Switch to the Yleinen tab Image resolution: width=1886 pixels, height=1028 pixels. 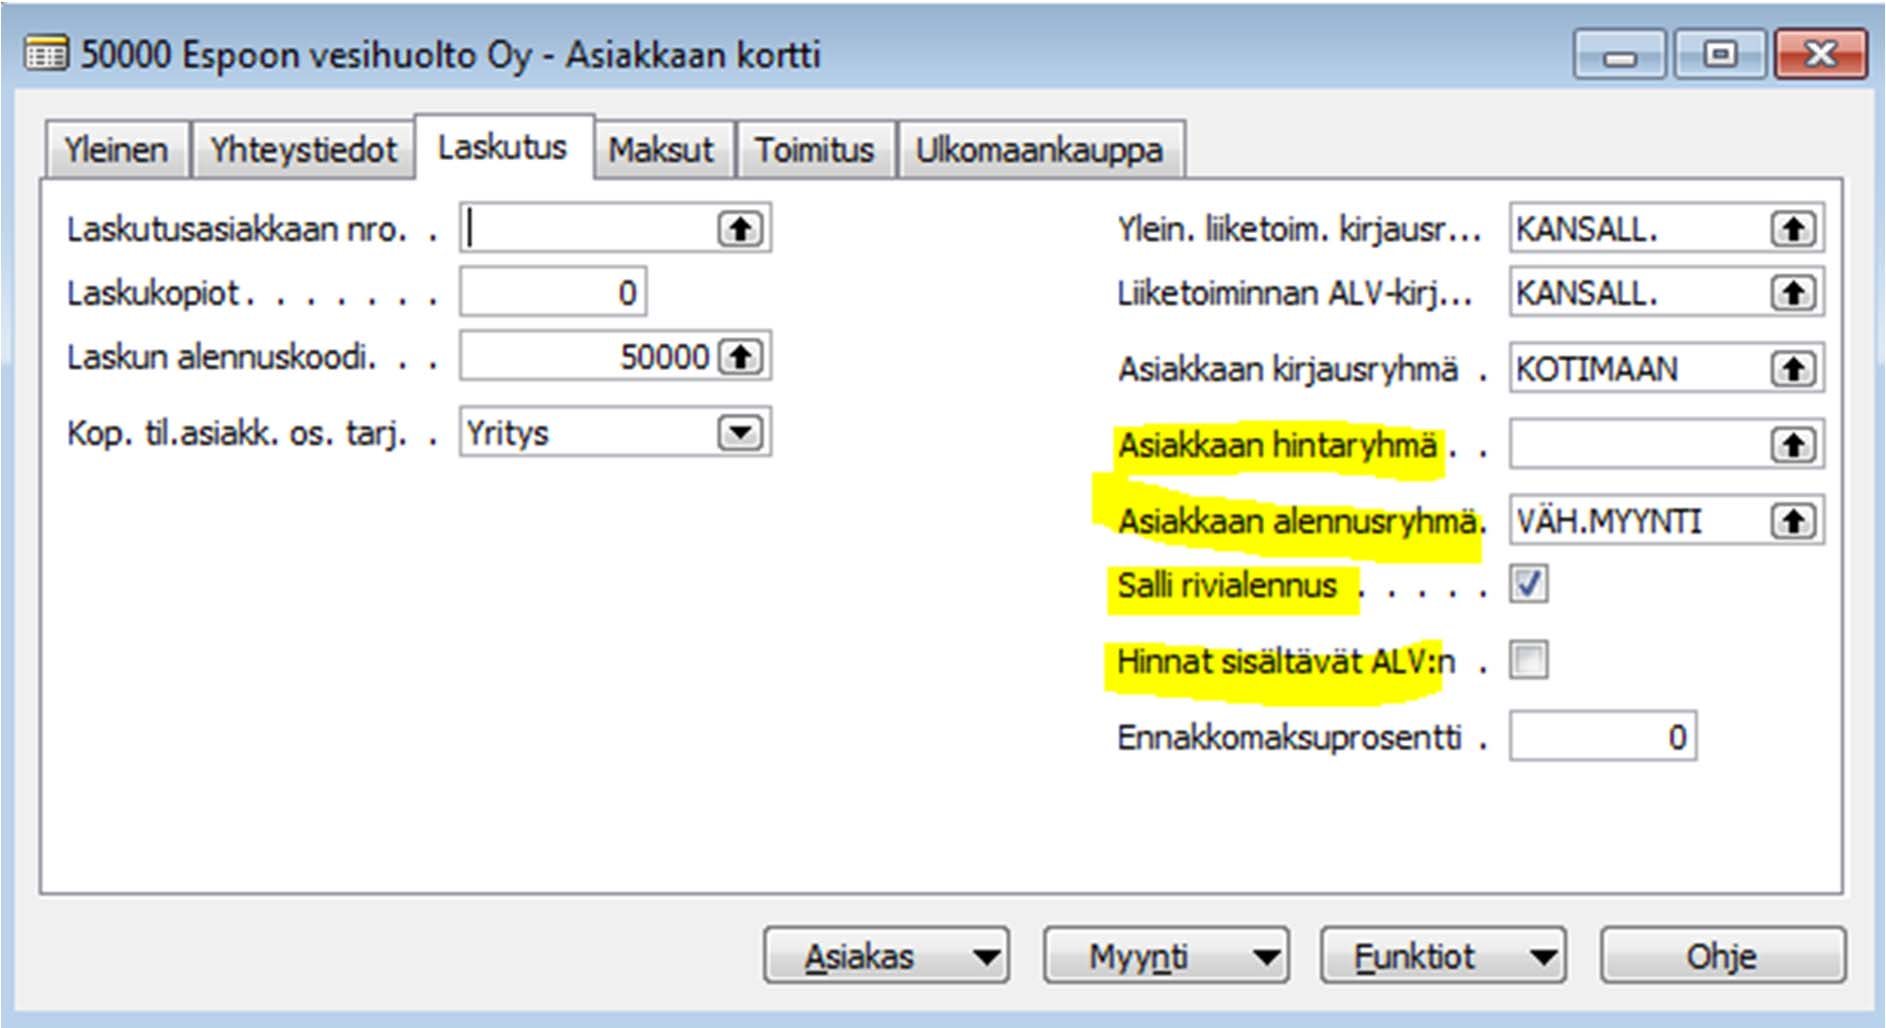116,150
